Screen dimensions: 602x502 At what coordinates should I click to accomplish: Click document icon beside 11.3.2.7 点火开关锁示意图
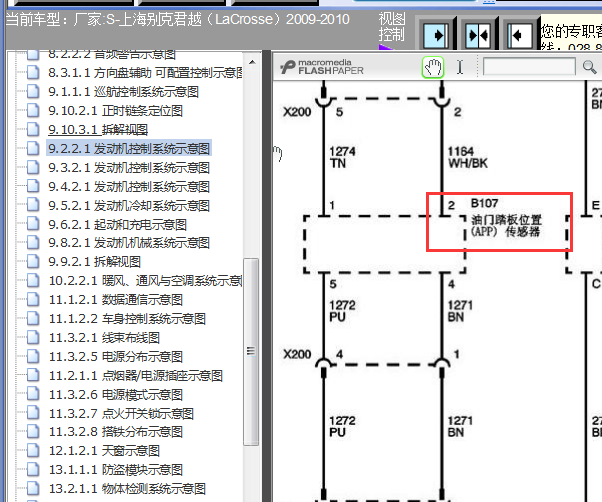coord(33,413)
